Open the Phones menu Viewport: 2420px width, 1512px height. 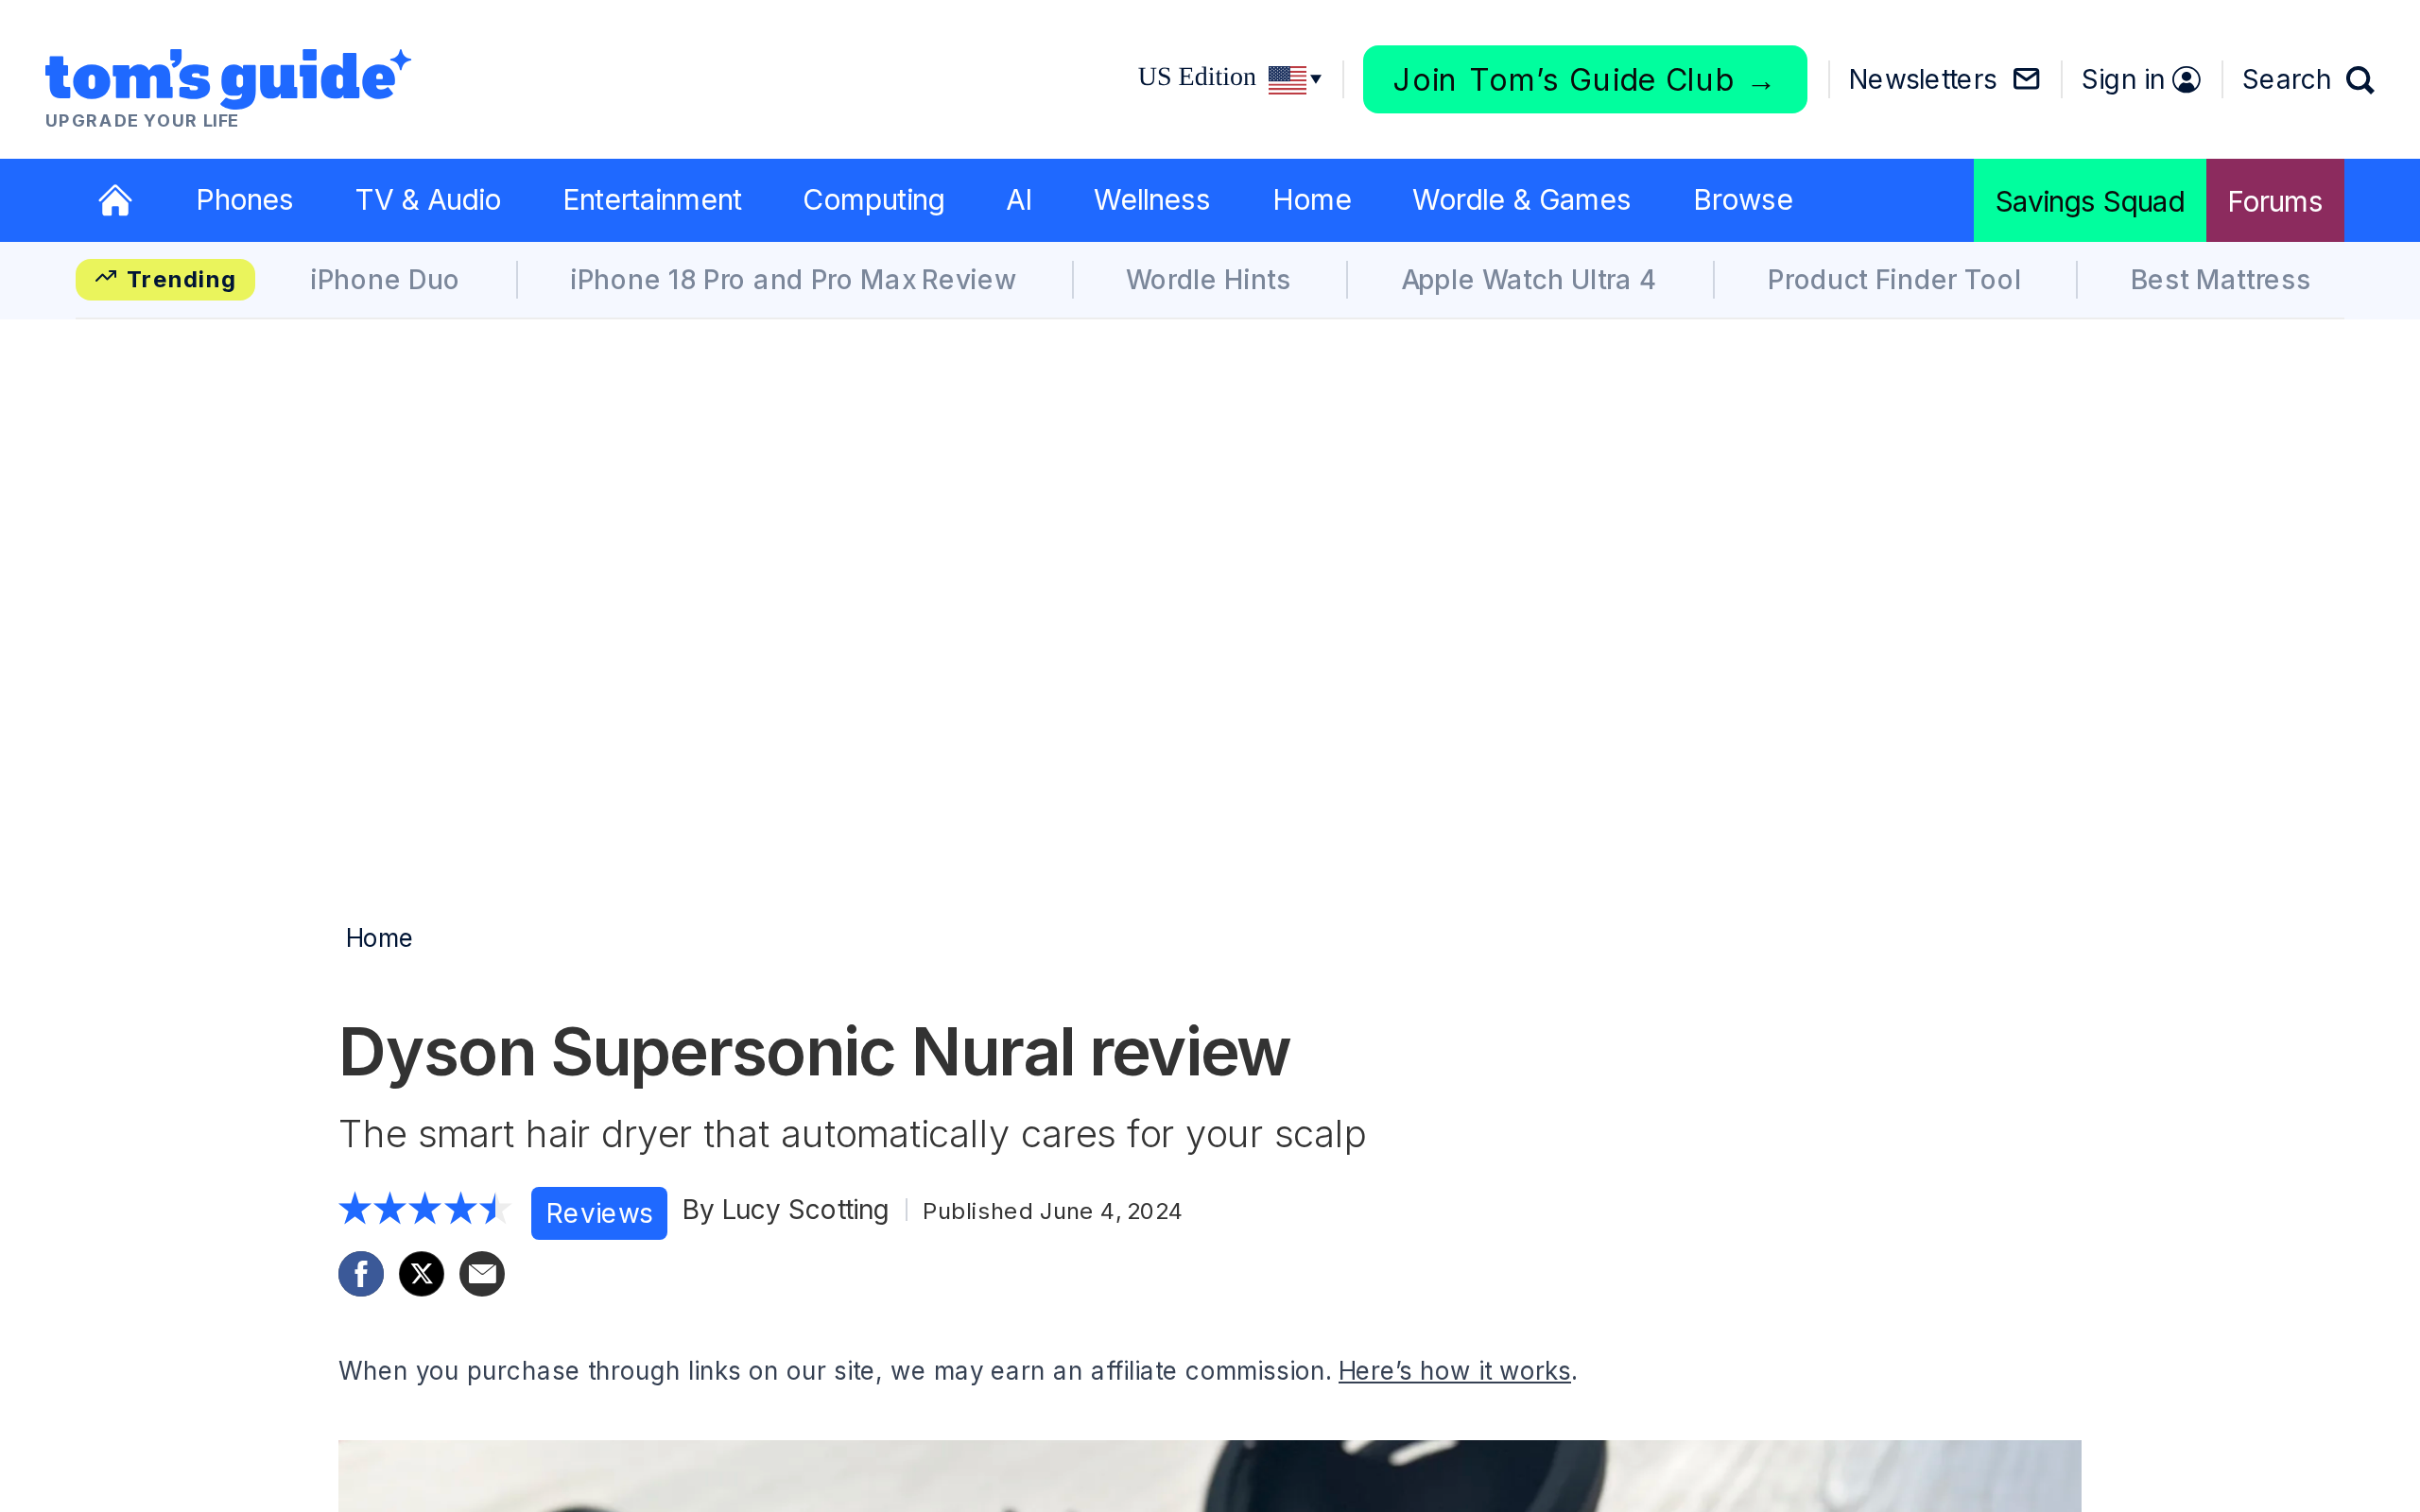click(x=244, y=200)
